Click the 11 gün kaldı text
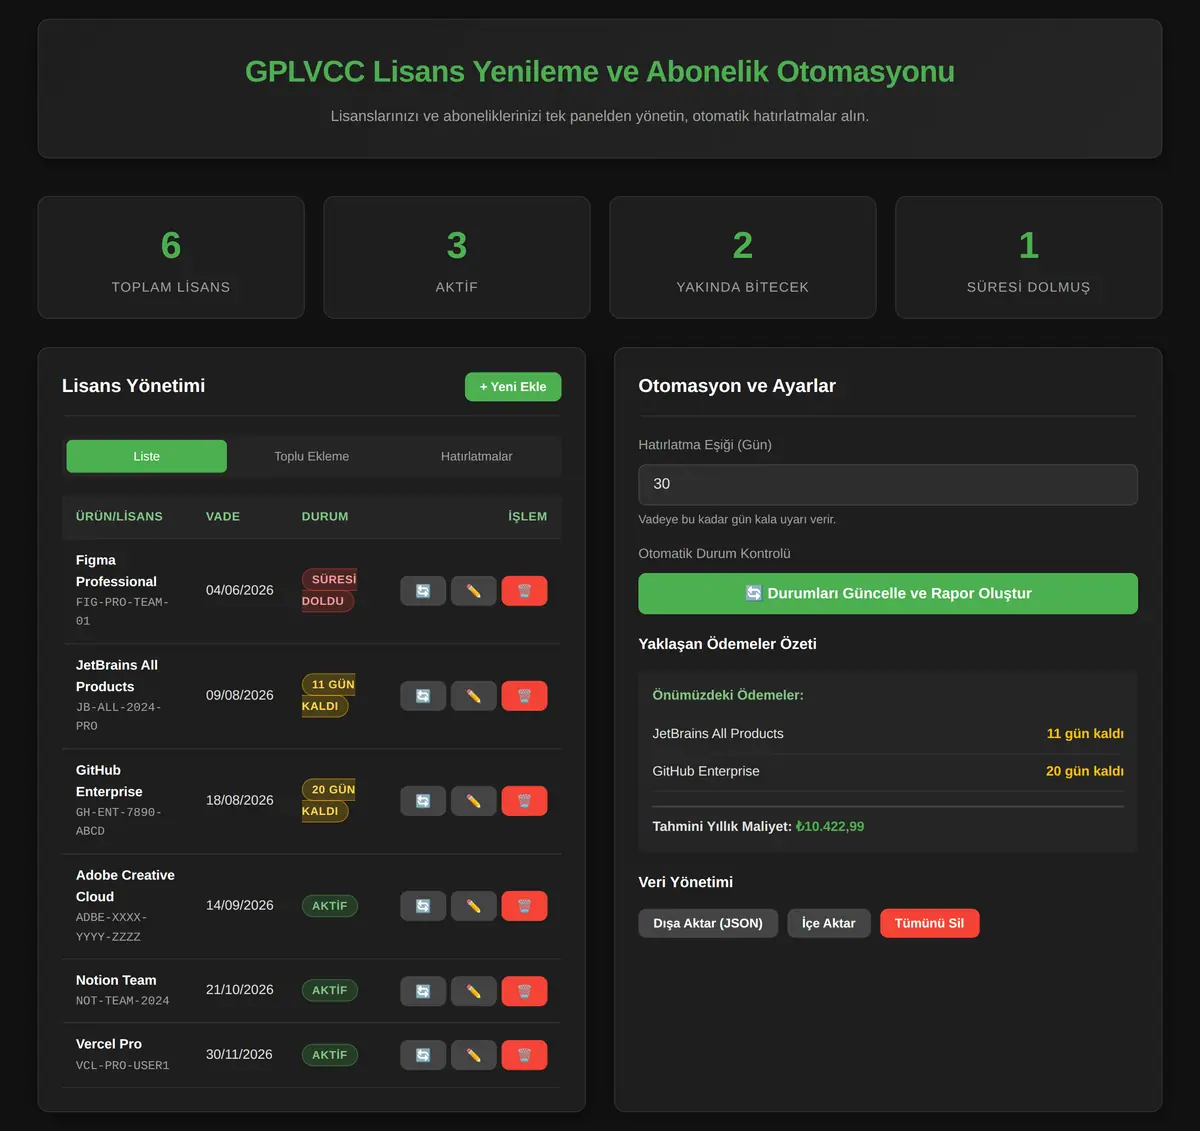Screen dimensions: 1200x1131 click(x=1085, y=734)
